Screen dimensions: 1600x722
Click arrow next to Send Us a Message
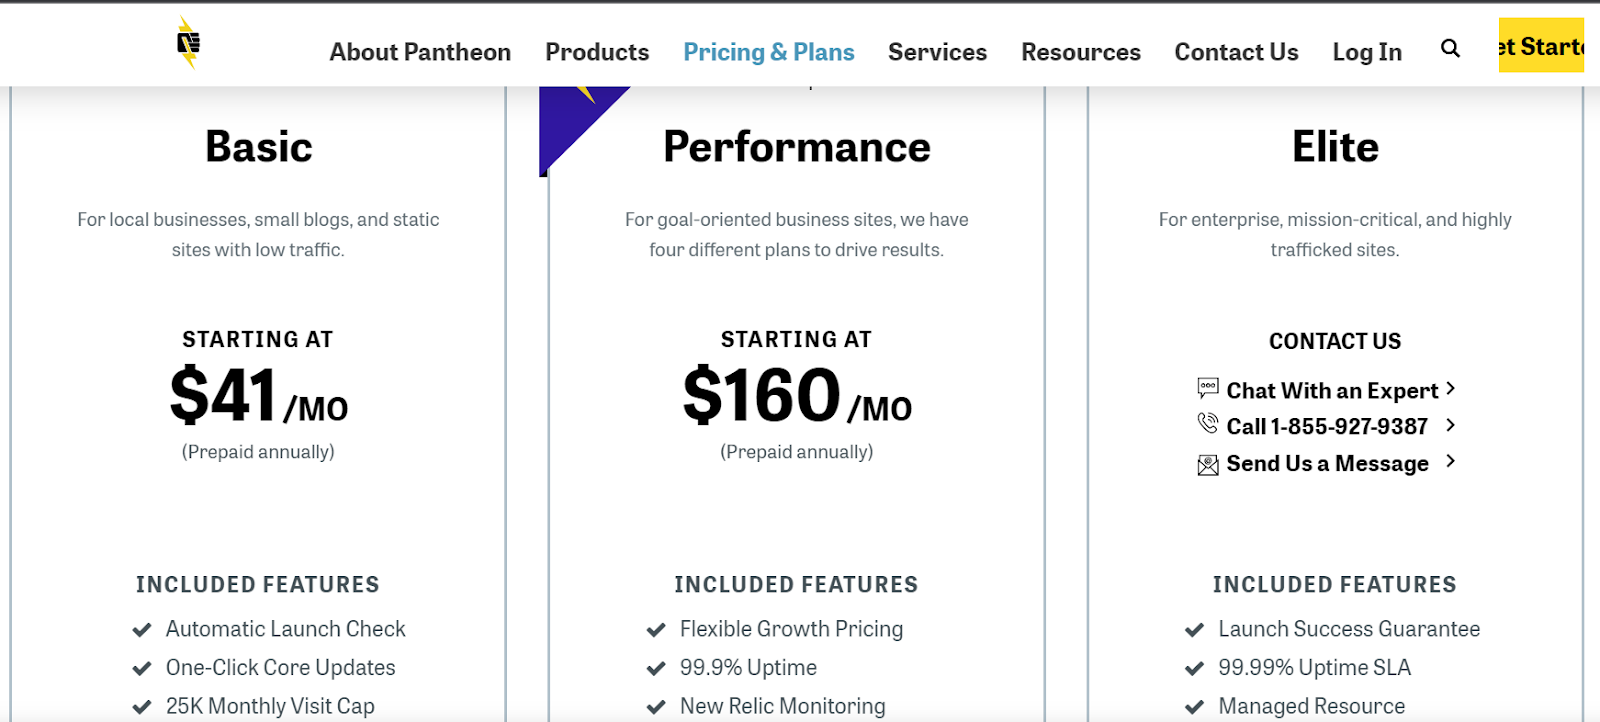1451,461
